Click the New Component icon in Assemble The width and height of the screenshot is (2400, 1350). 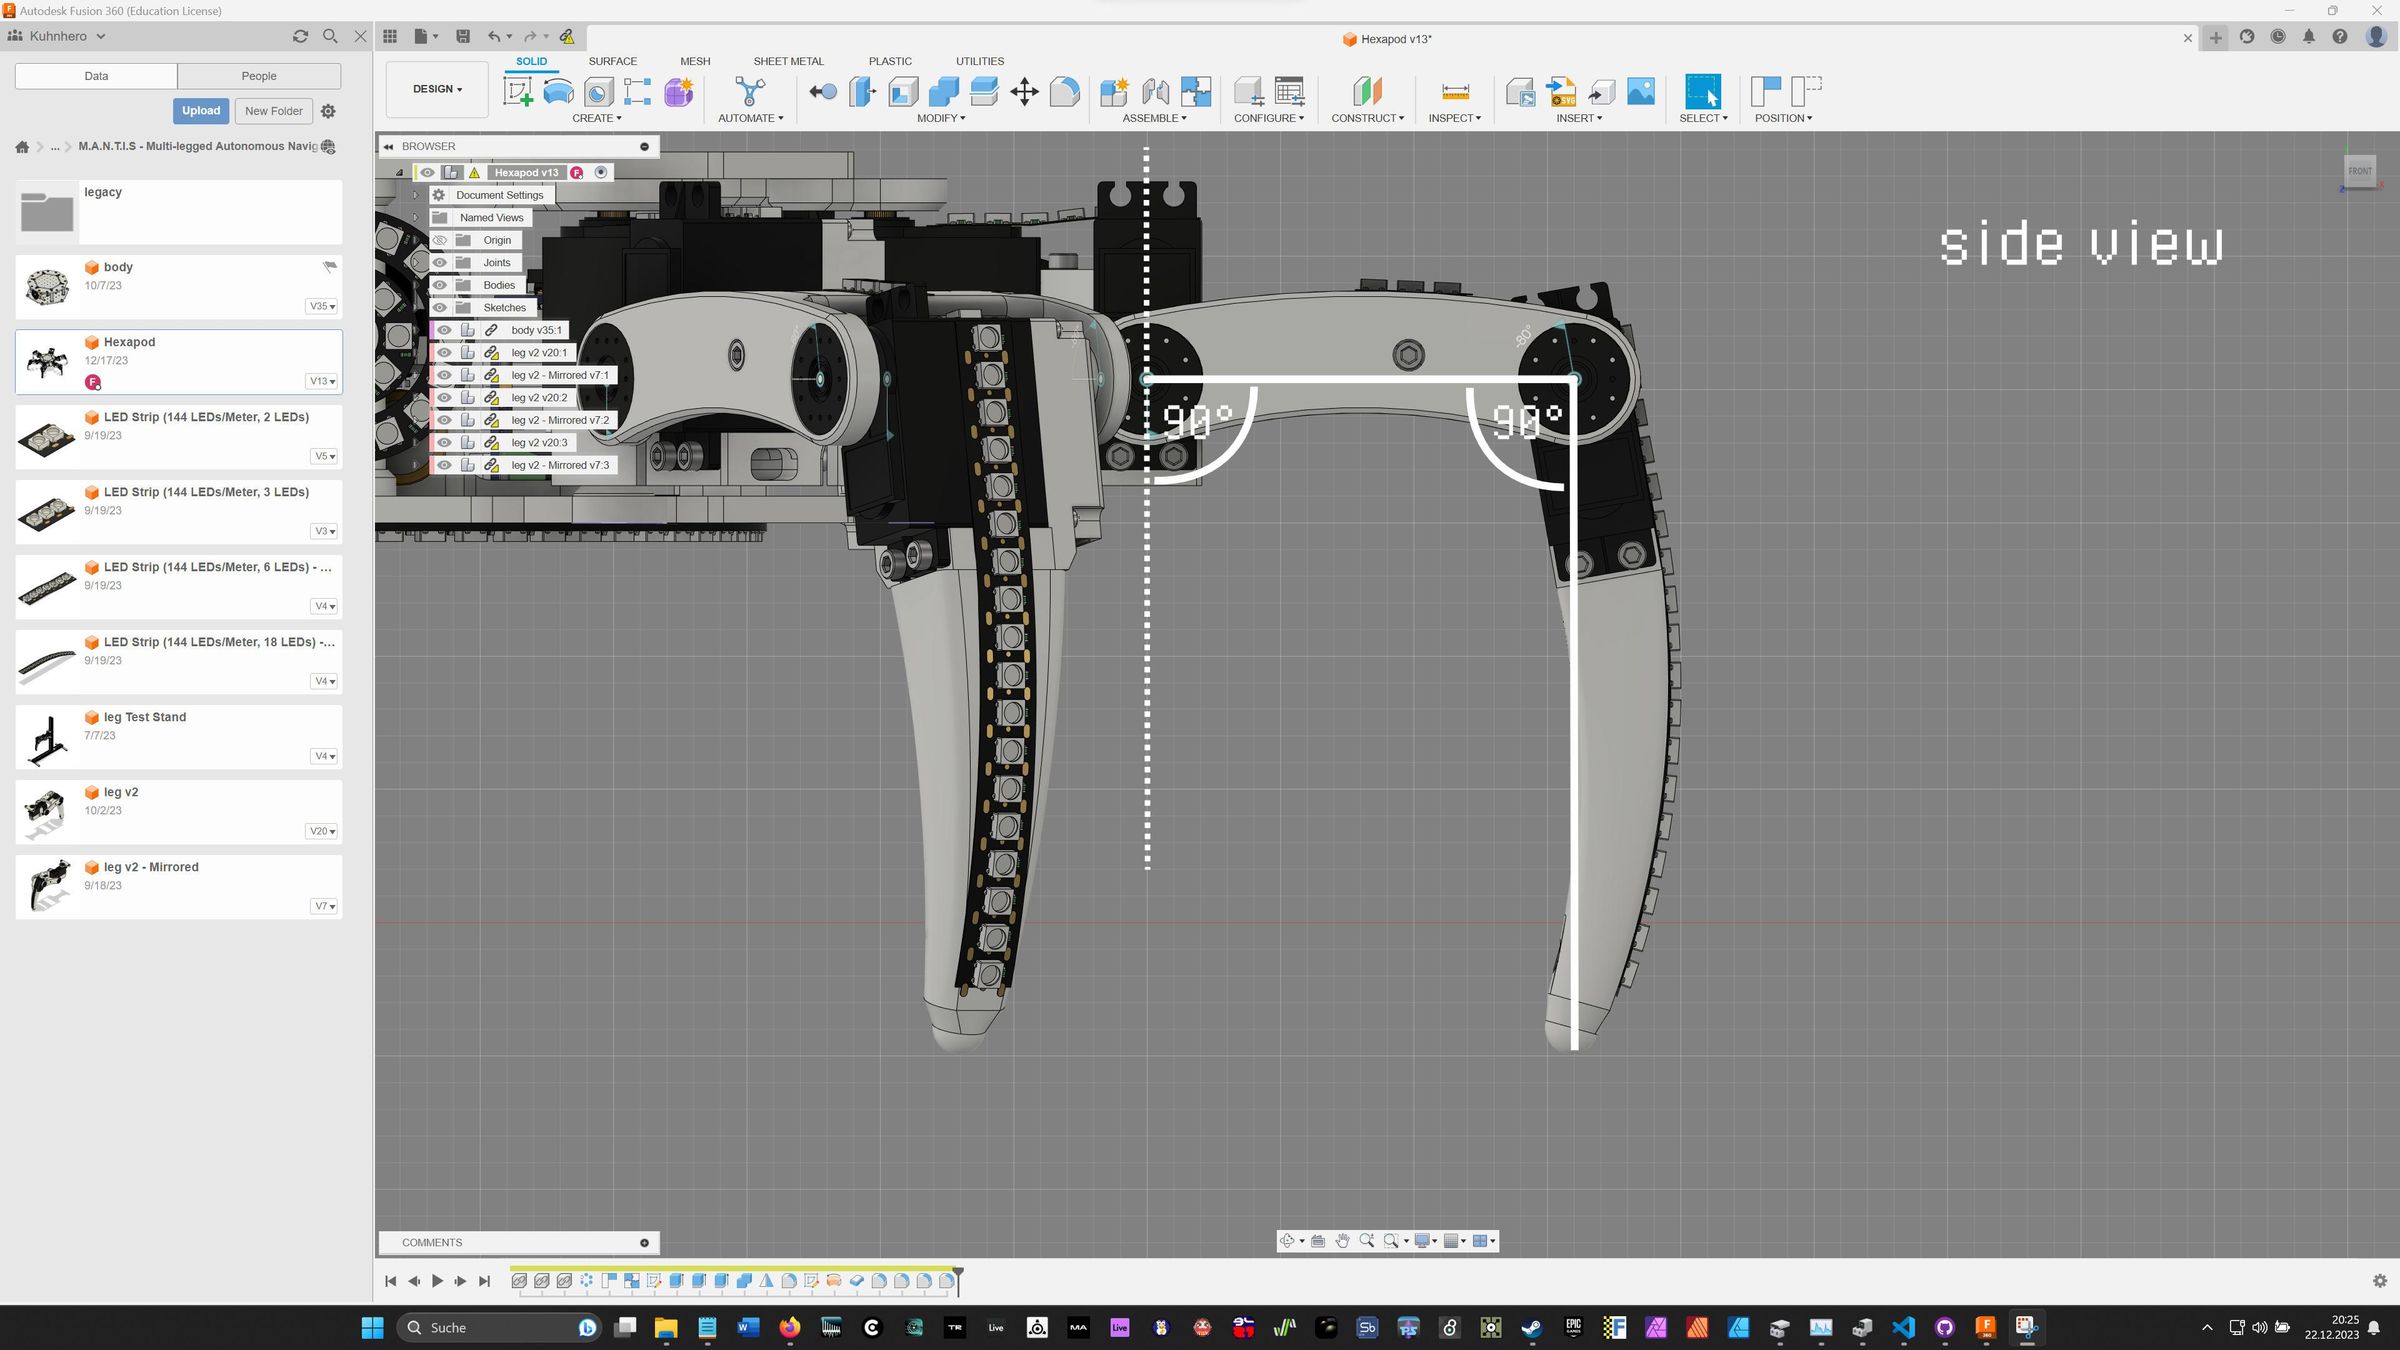click(x=1114, y=92)
